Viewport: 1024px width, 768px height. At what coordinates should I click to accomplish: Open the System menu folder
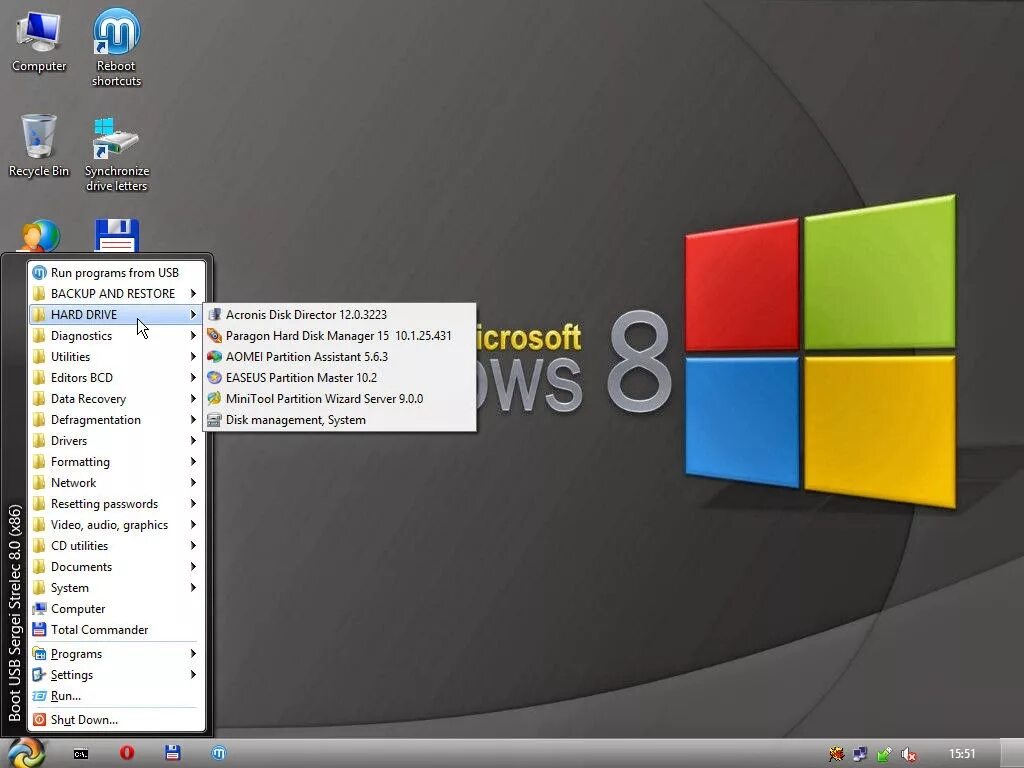(x=116, y=588)
